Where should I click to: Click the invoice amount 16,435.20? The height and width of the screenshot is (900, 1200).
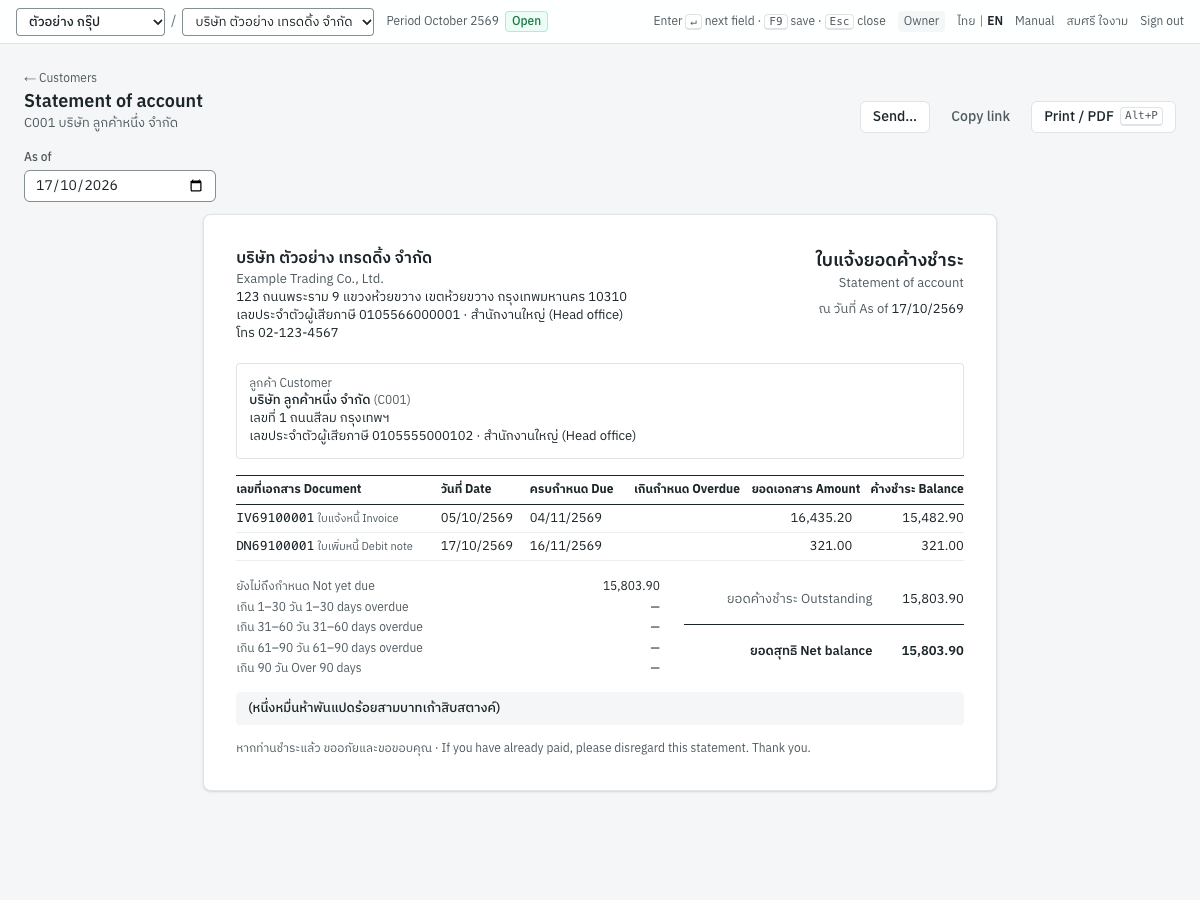click(x=821, y=518)
